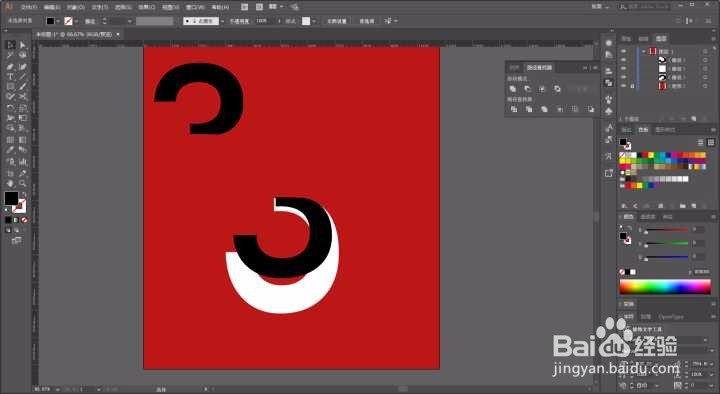Select the Eyedropper tool
Viewport: 720px width, 394px height.
click(x=11, y=150)
